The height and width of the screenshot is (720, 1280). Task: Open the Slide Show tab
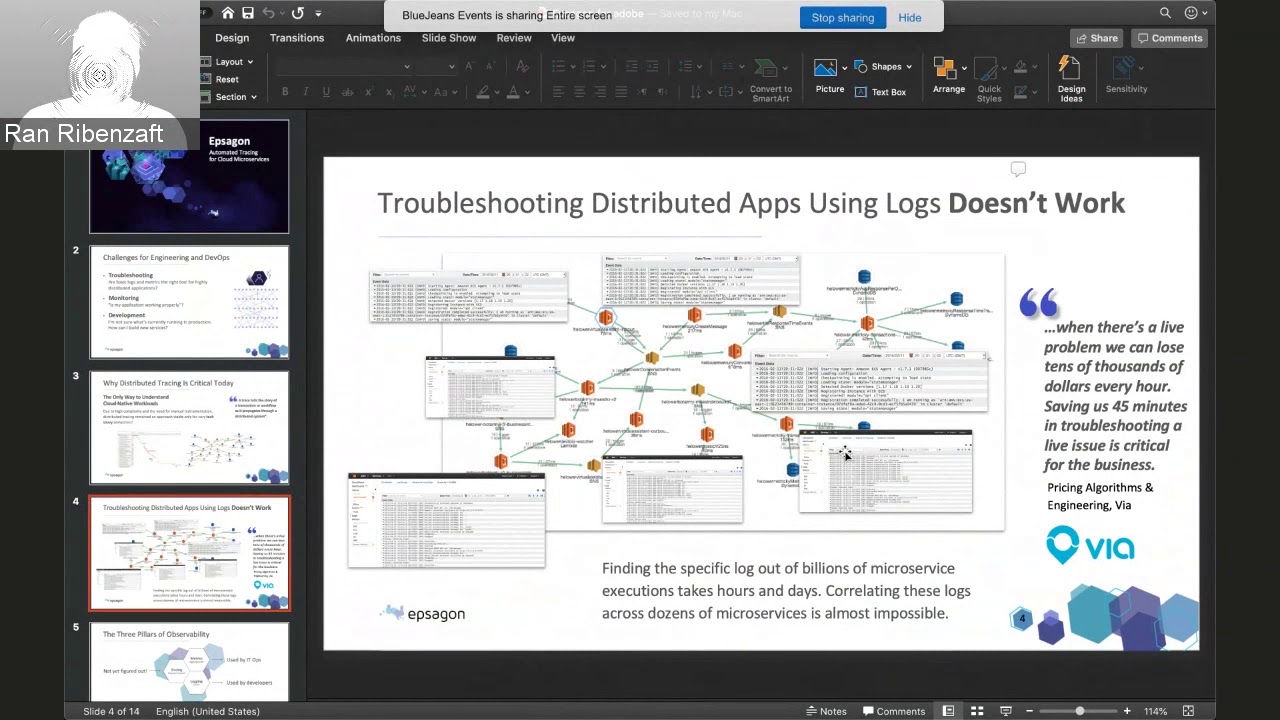point(449,38)
